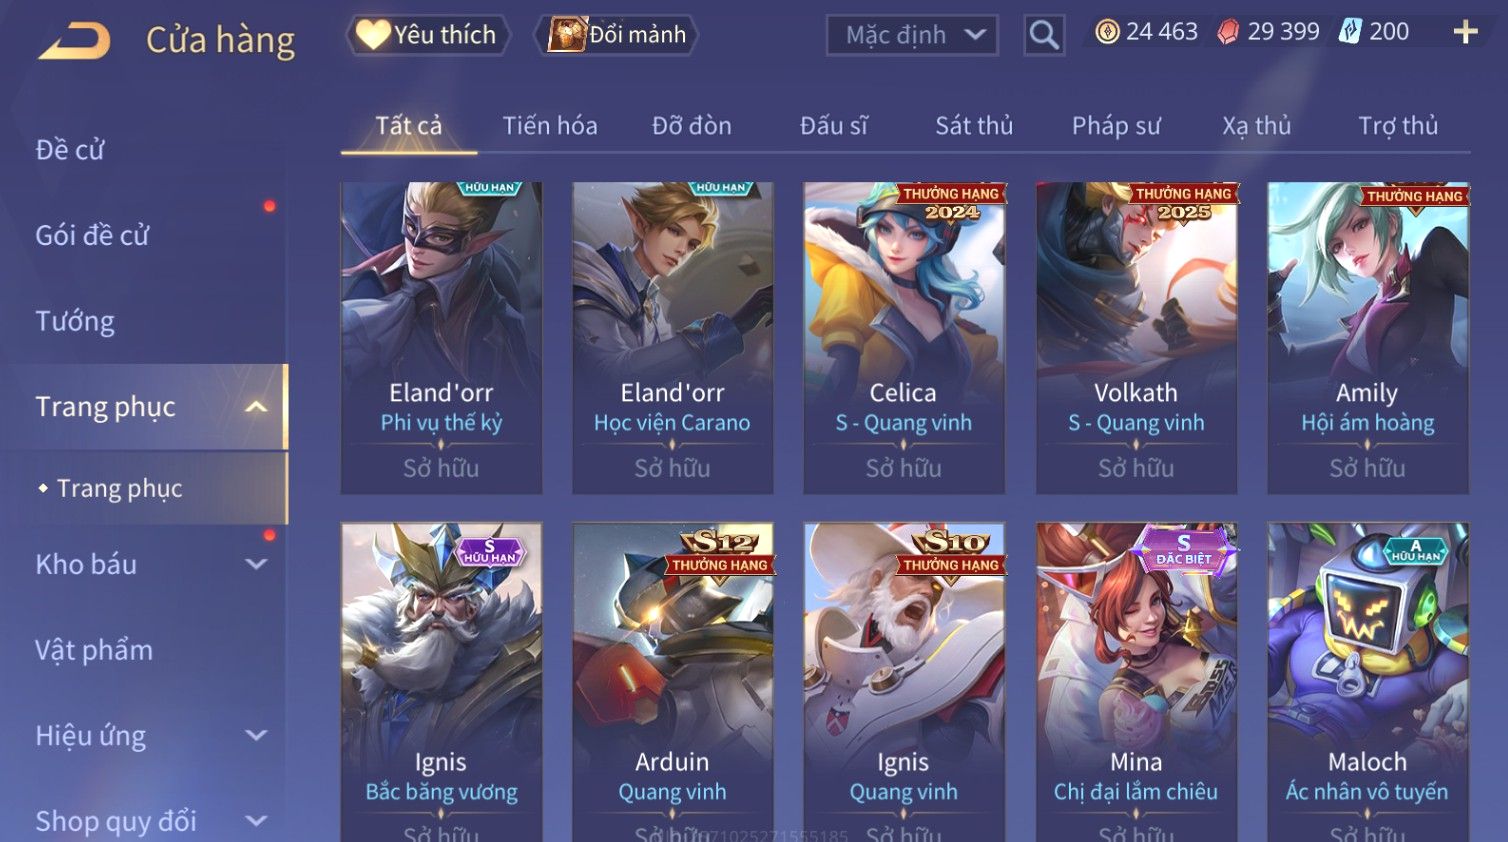
Task: Open the search magnifier icon
Action: pos(1043,36)
